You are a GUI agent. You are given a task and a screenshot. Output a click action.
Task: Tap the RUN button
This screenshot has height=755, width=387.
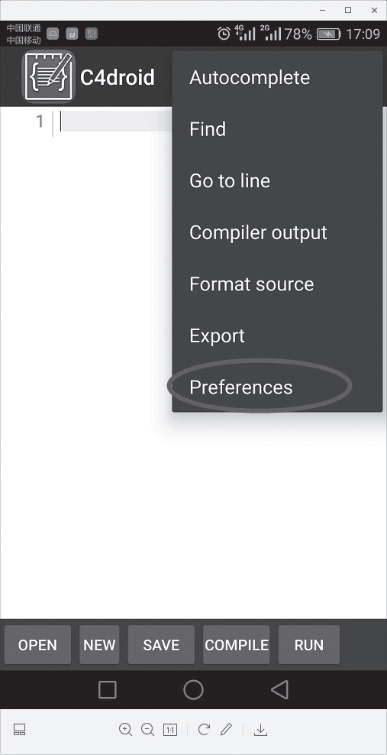pos(309,645)
